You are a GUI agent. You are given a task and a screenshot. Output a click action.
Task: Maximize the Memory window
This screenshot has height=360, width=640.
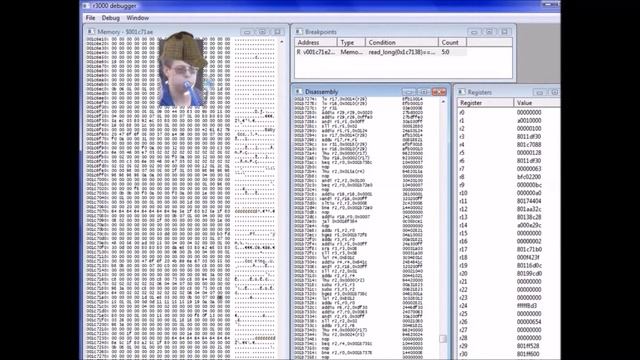pos(262,32)
